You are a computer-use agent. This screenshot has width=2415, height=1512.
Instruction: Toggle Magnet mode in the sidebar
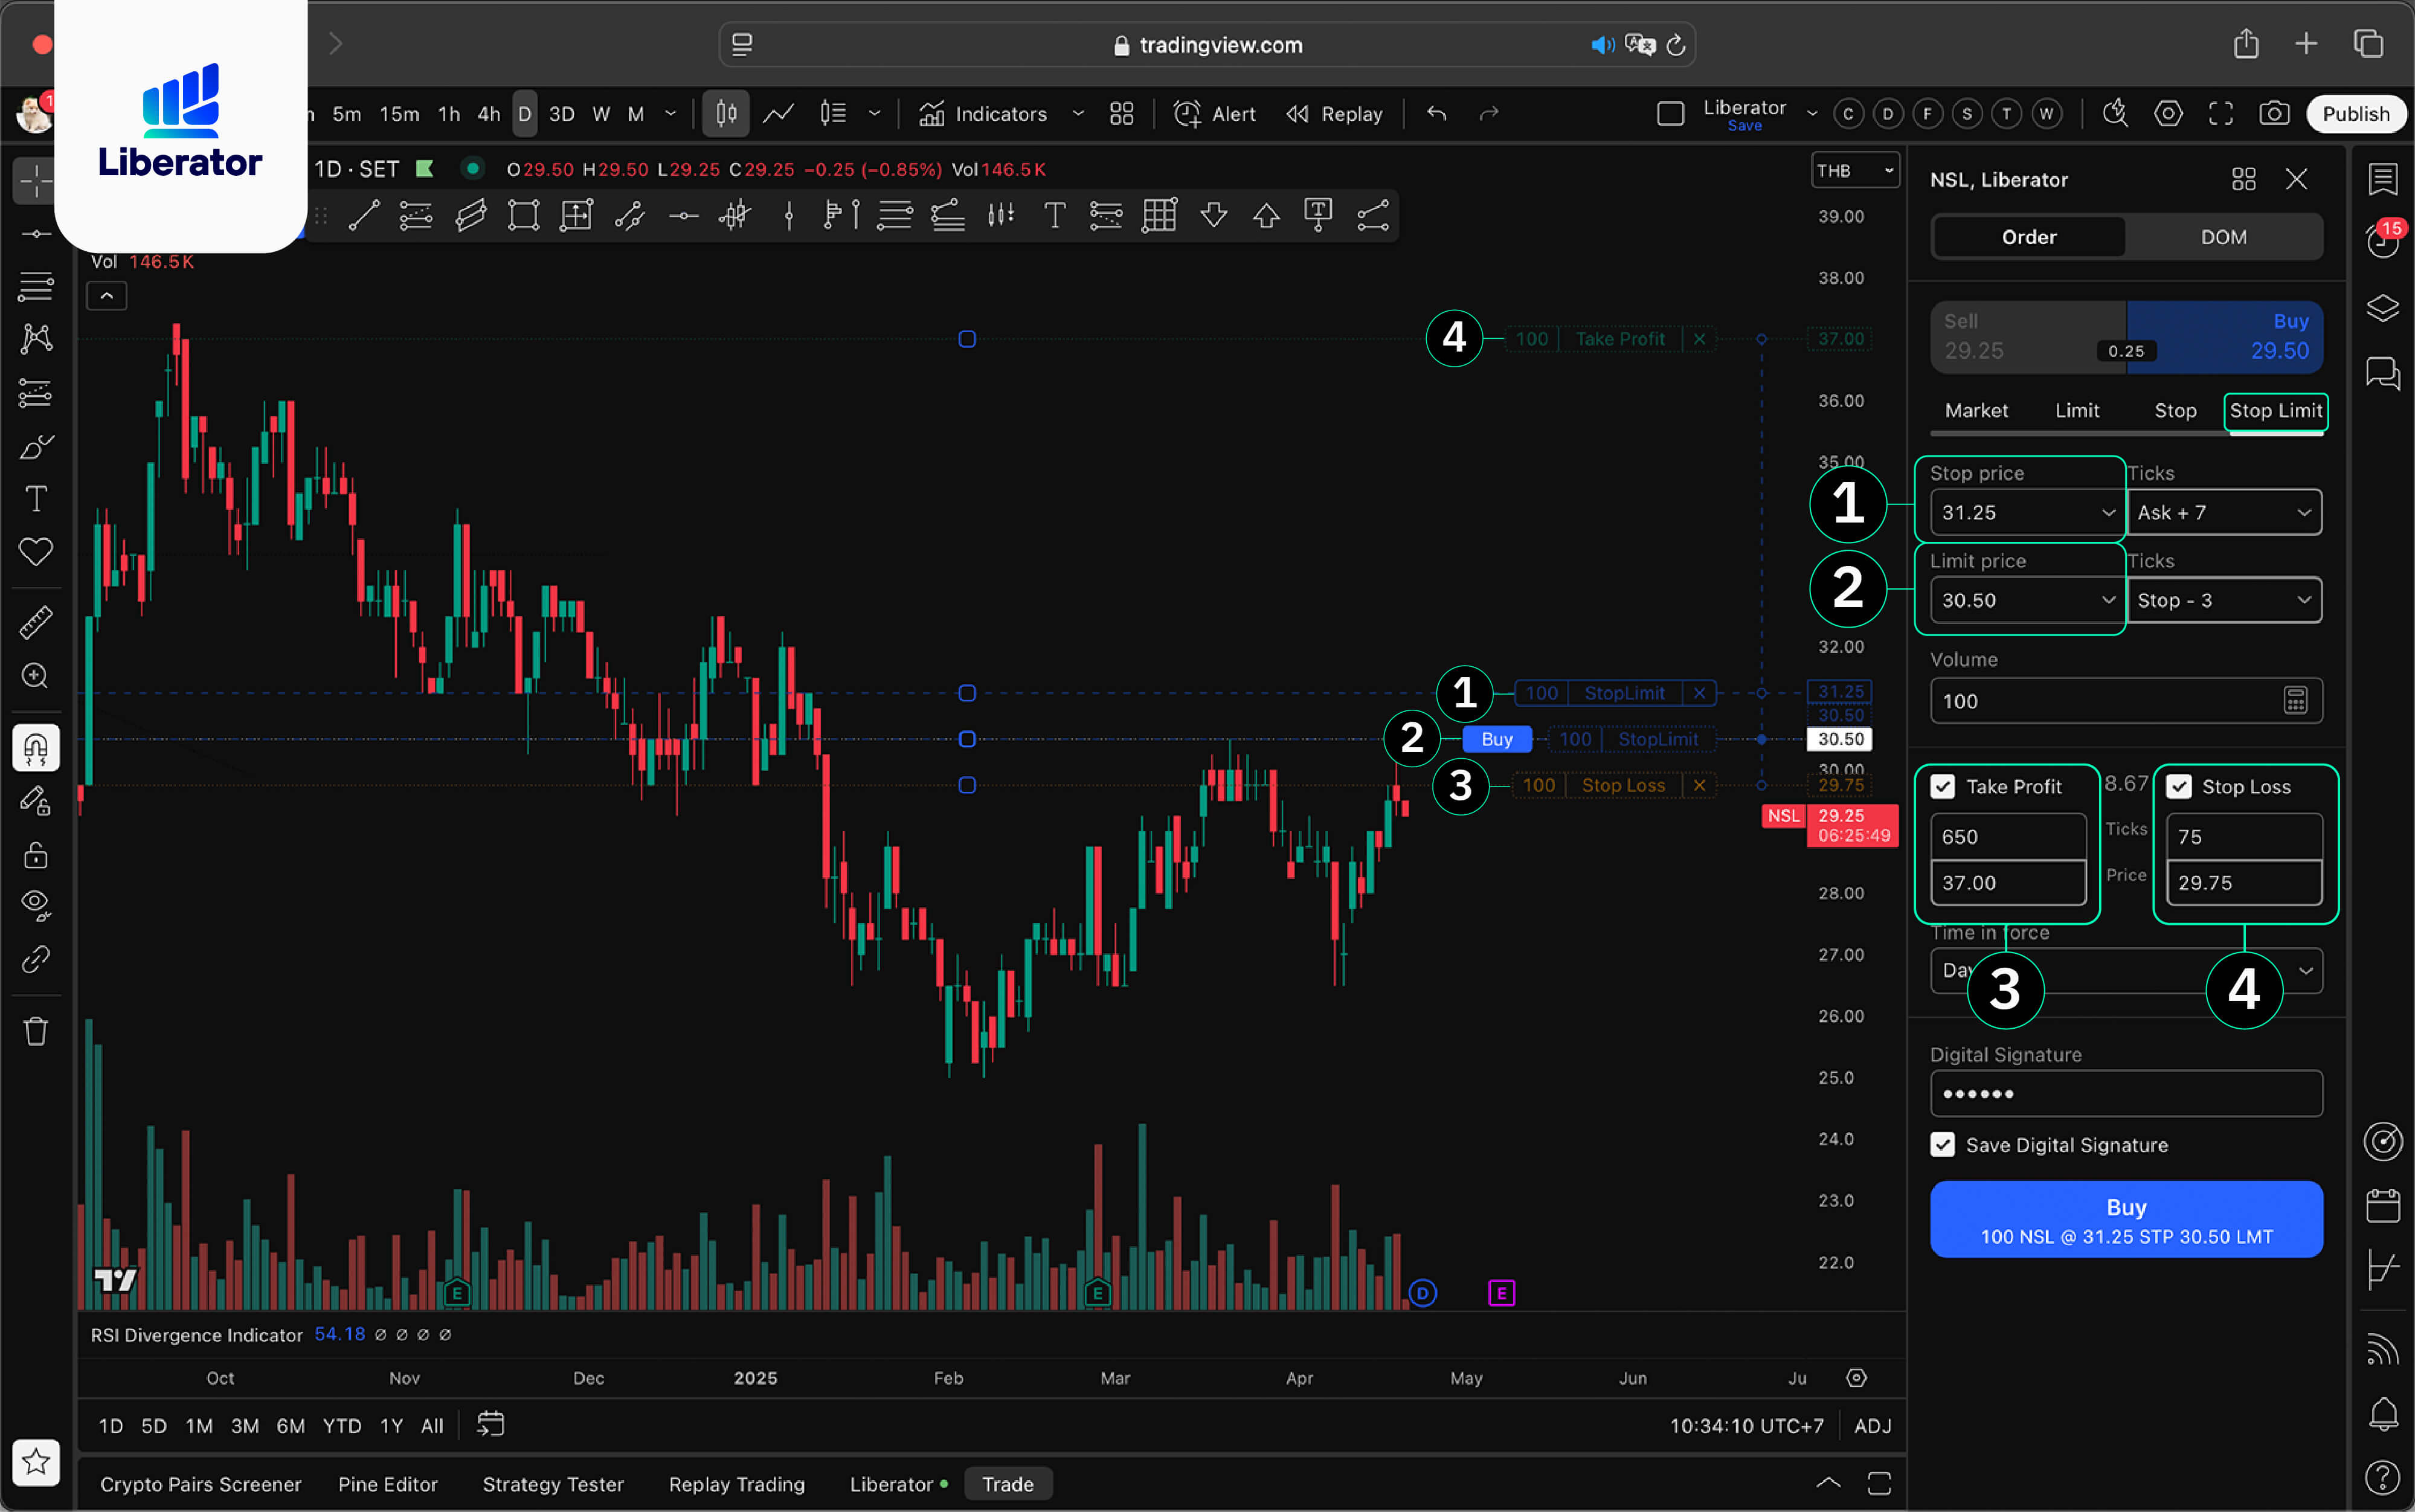pos(36,748)
